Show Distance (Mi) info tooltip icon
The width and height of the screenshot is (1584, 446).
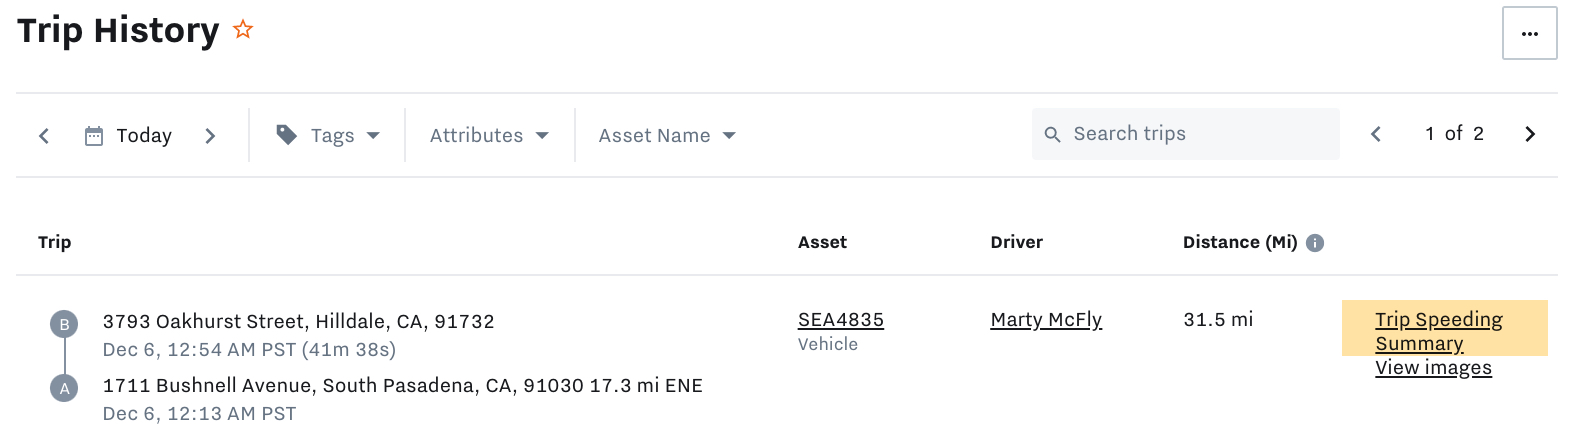click(x=1315, y=243)
